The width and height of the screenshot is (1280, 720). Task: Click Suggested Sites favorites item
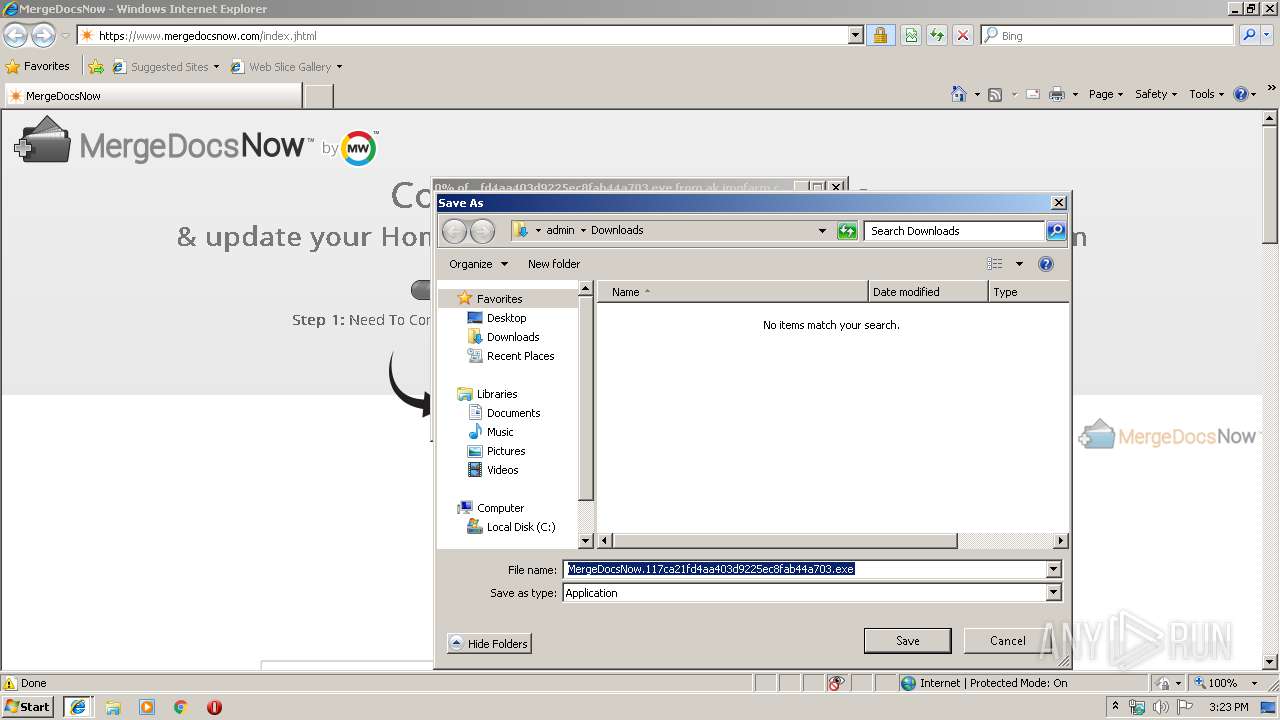click(165, 67)
